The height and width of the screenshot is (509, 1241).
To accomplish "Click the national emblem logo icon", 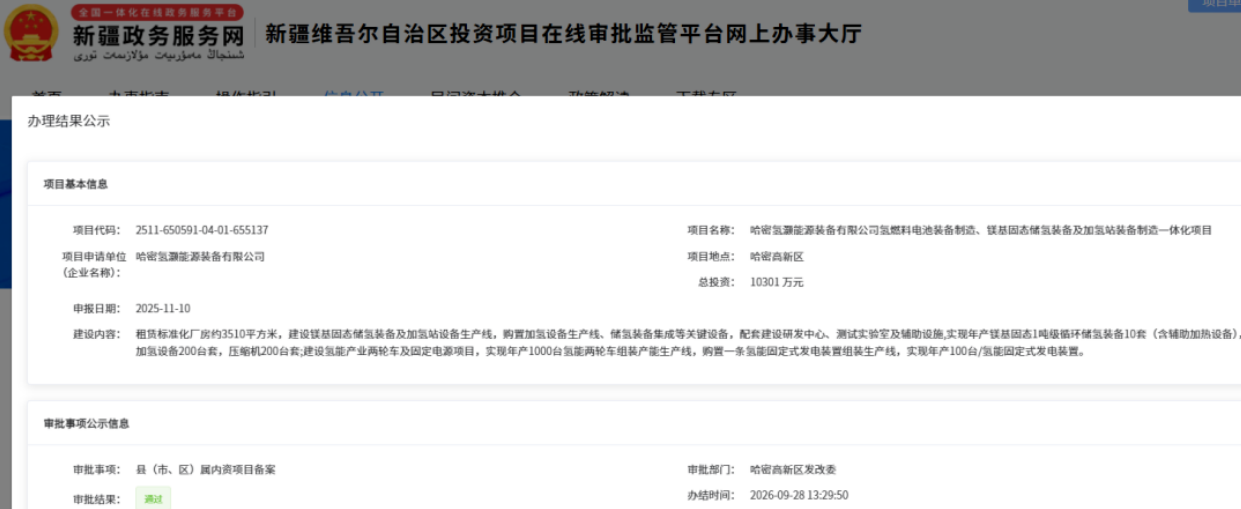I will pos(31,34).
